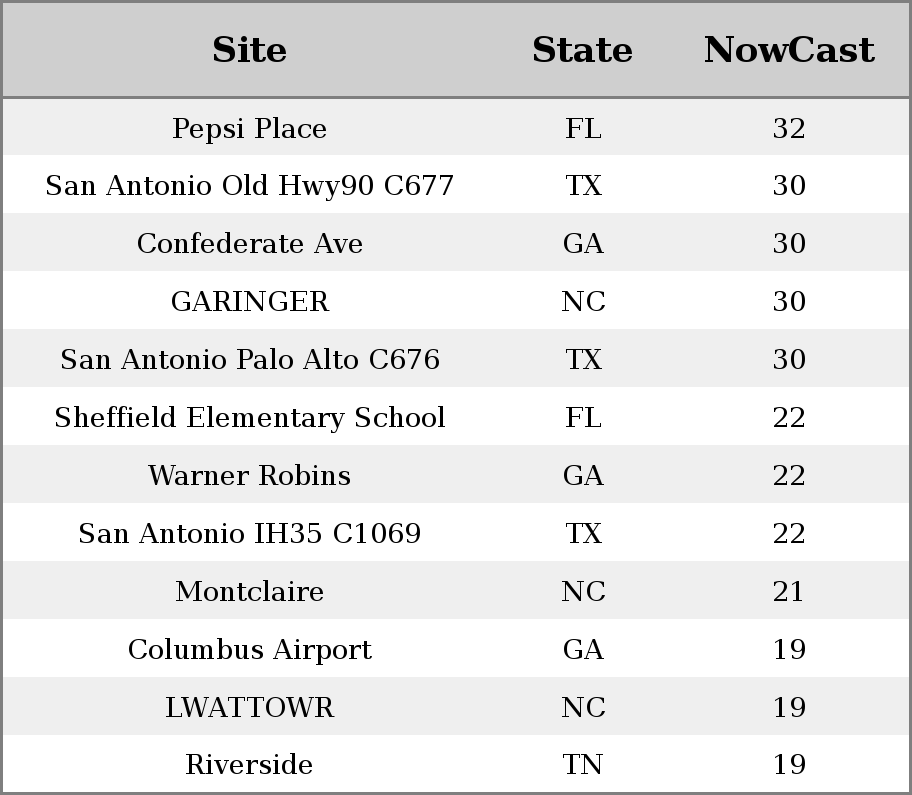Screen dimensions: 912x795
Task: Select San Antonio Old Hwy90 C677 row
Action: pyautogui.click(x=456, y=185)
